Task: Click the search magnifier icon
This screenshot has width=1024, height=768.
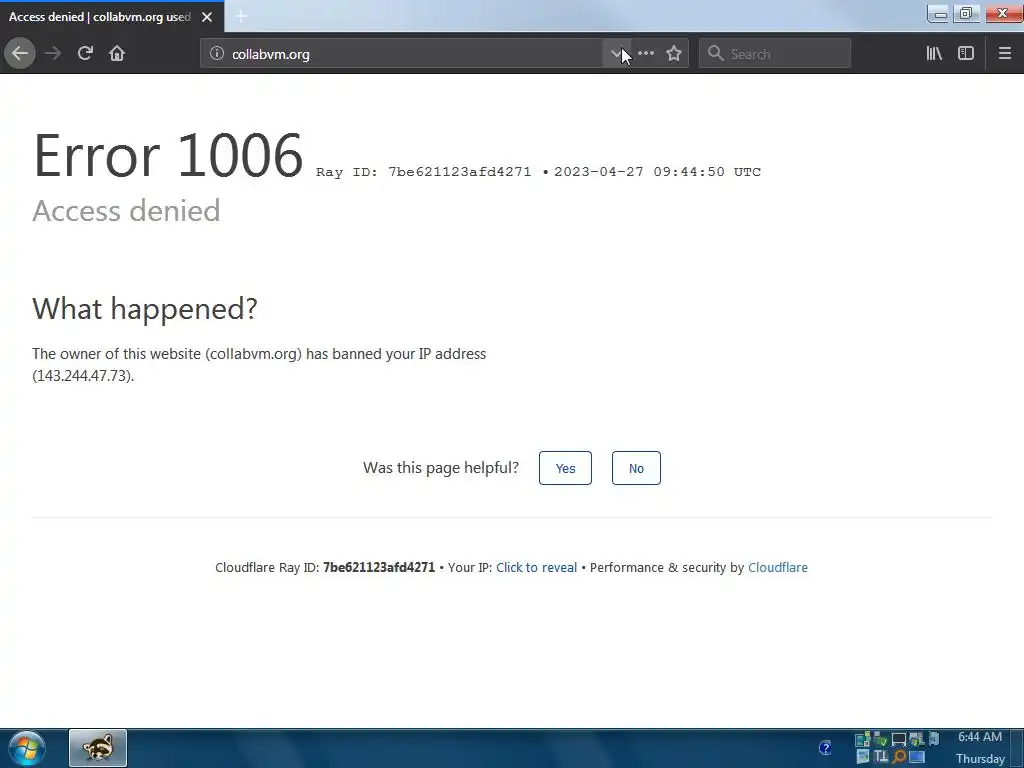Action: (x=716, y=54)
